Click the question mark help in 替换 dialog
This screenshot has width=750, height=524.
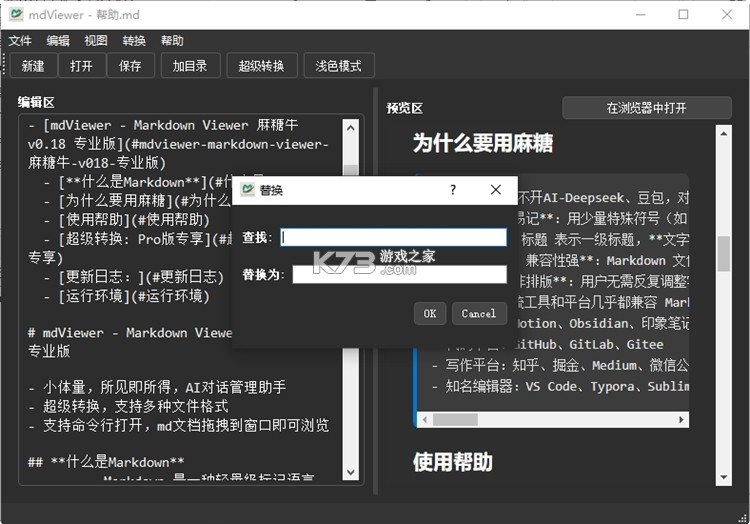pyautogui.click(x=453, y=190)
